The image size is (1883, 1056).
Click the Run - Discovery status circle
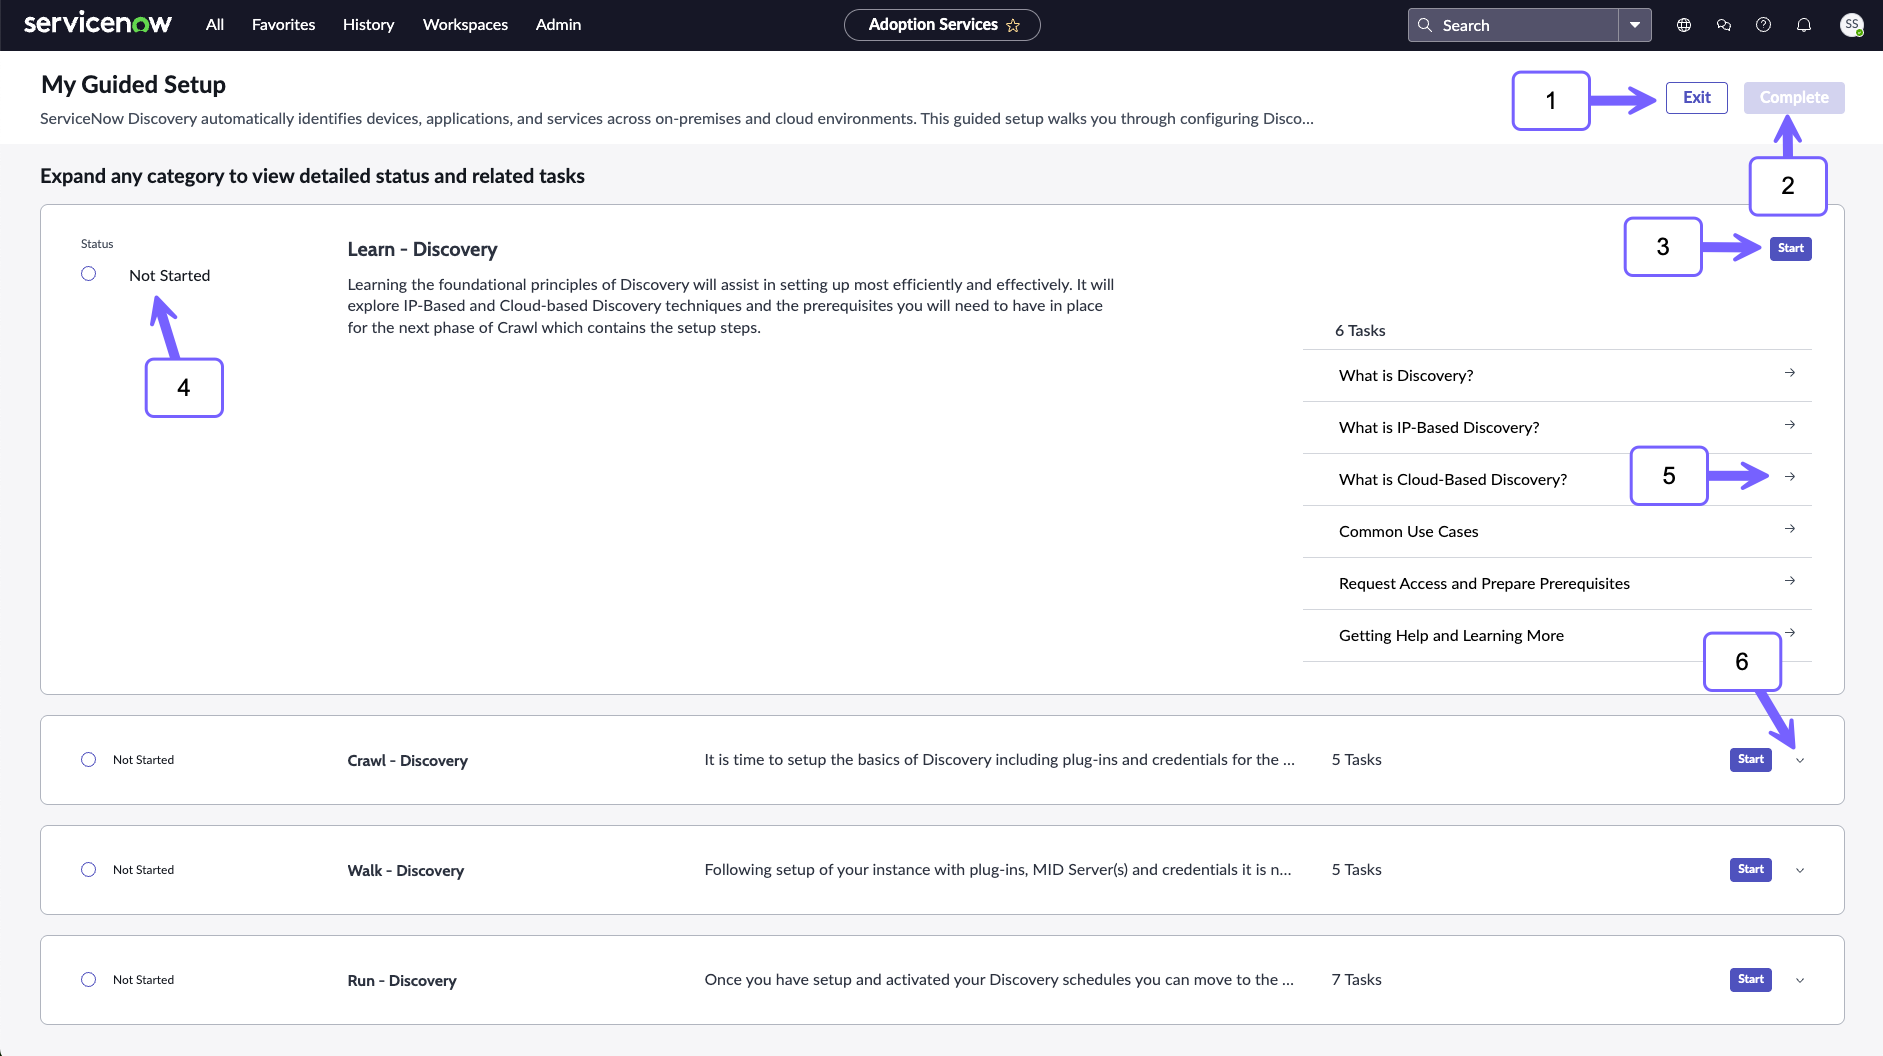click(89, 980)
